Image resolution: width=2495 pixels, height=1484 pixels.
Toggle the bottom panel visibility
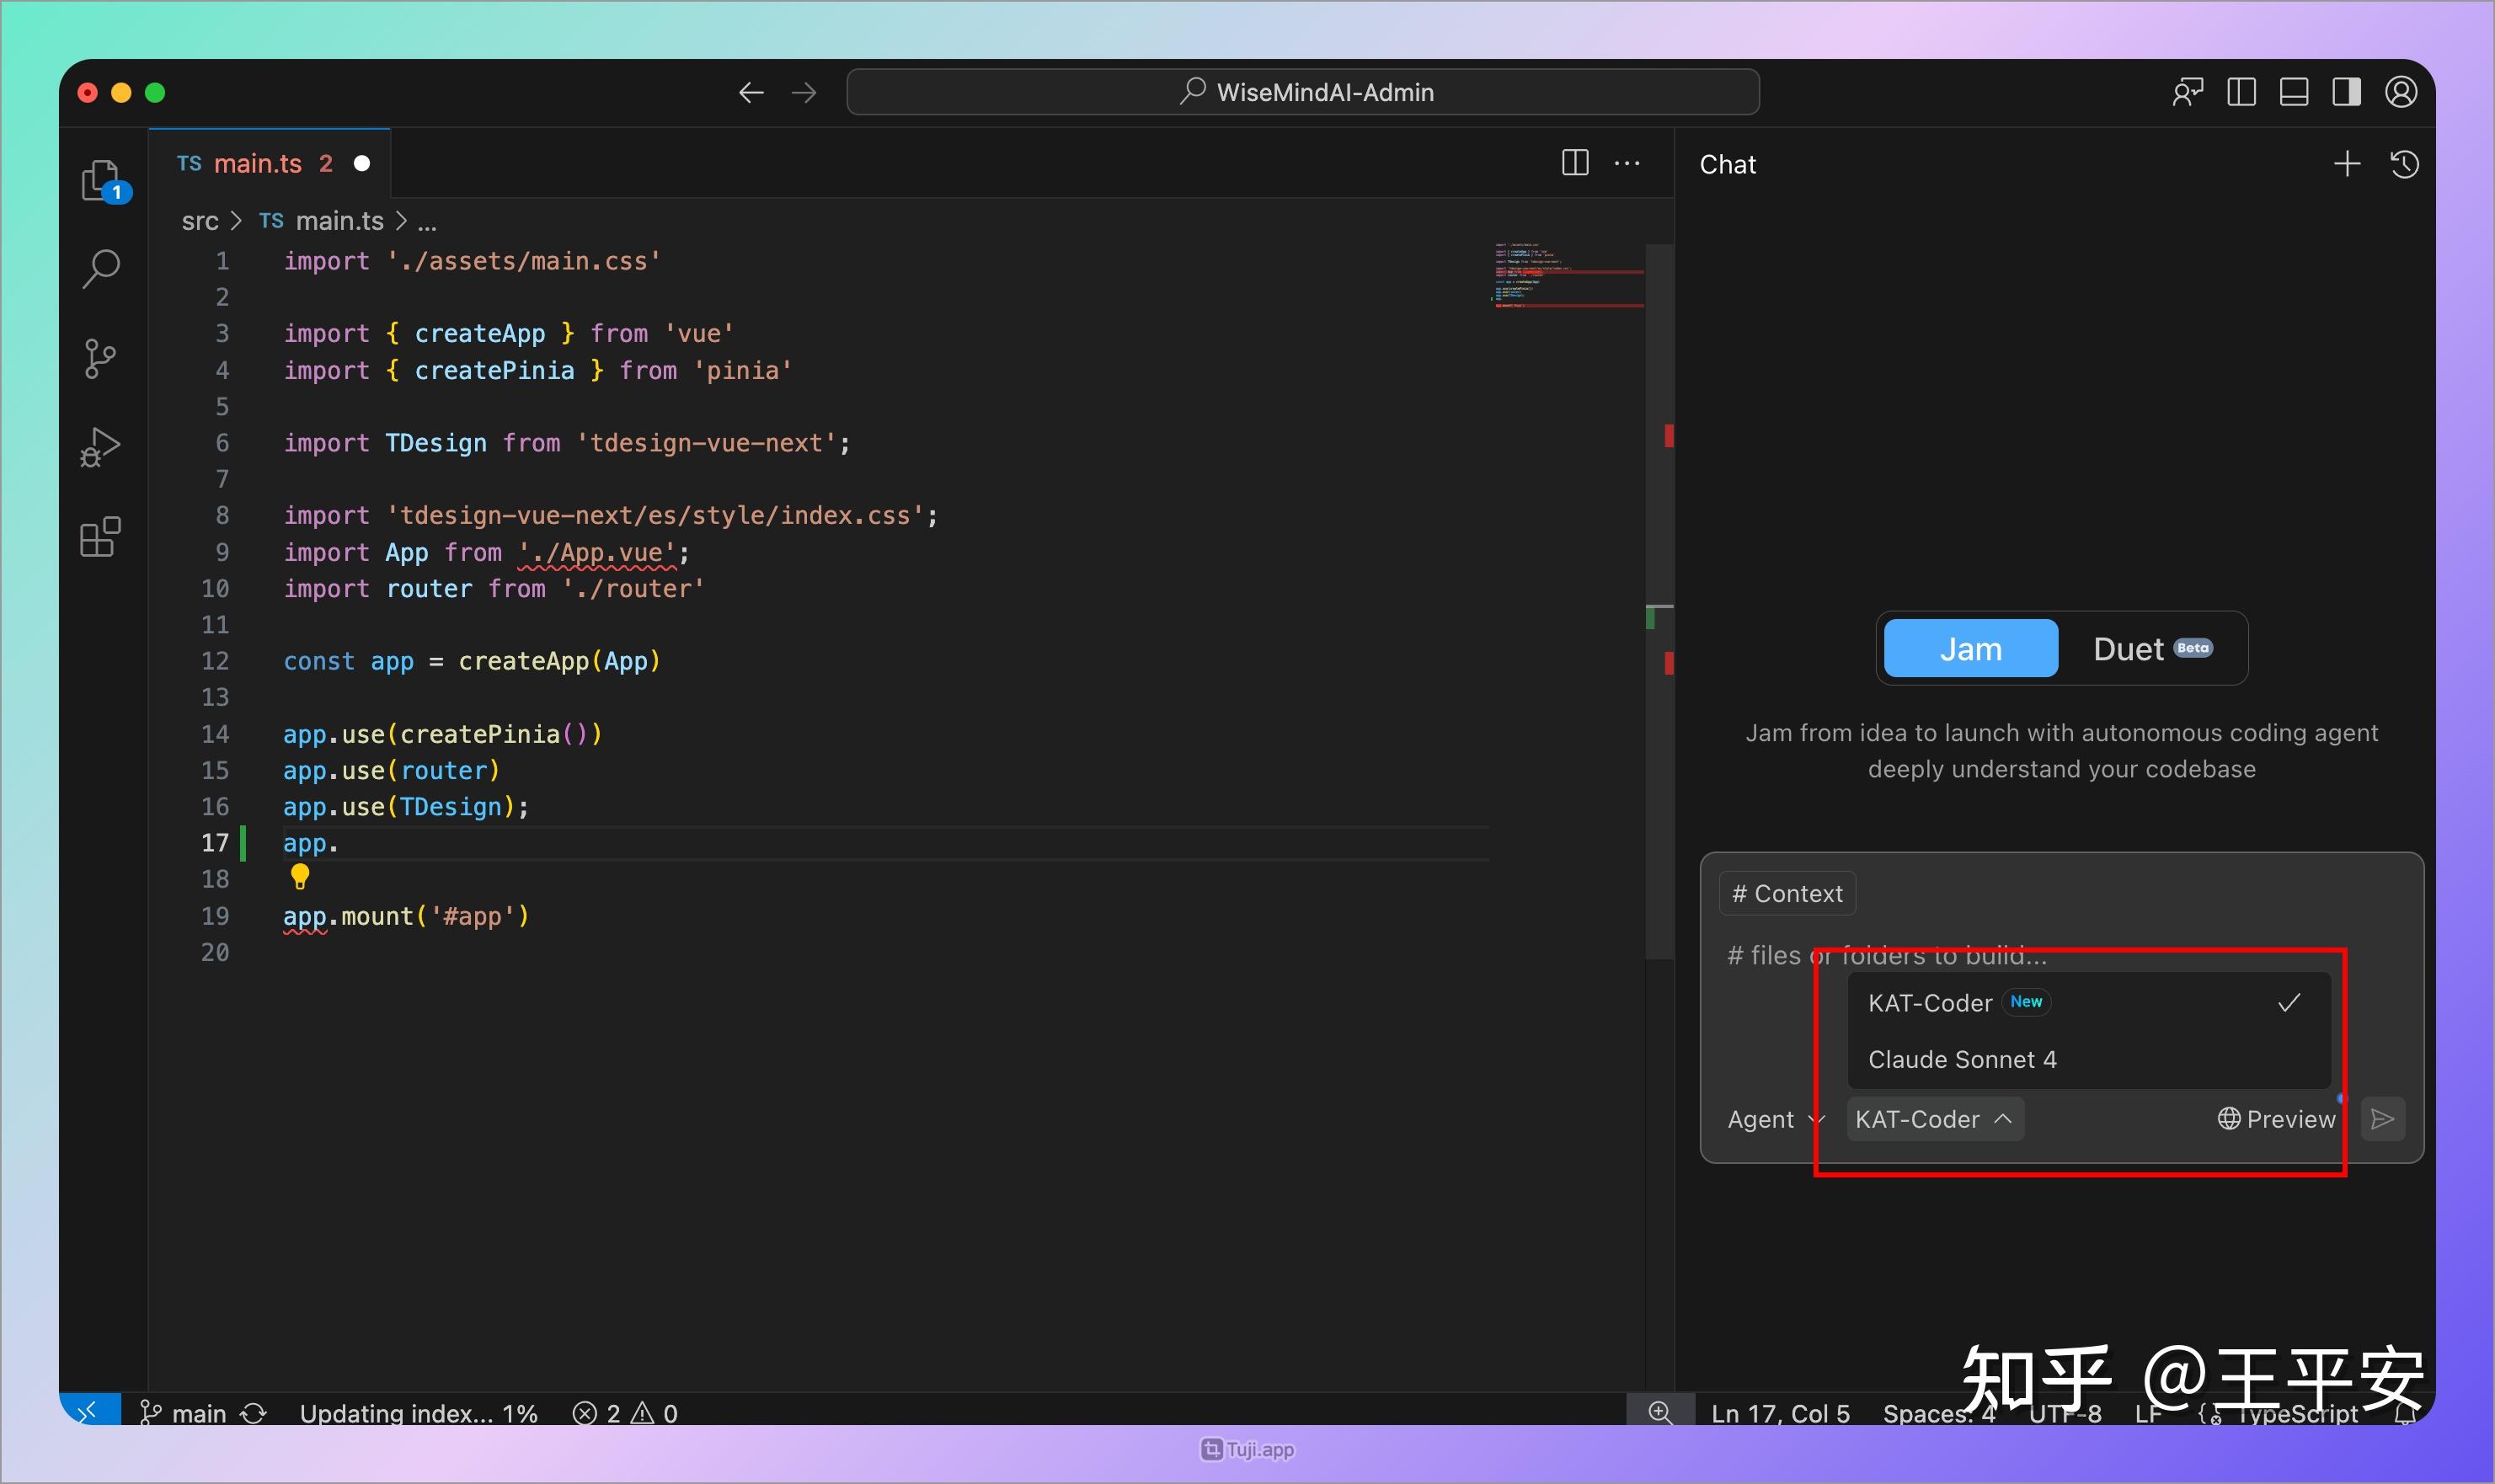coord(2294,91)
